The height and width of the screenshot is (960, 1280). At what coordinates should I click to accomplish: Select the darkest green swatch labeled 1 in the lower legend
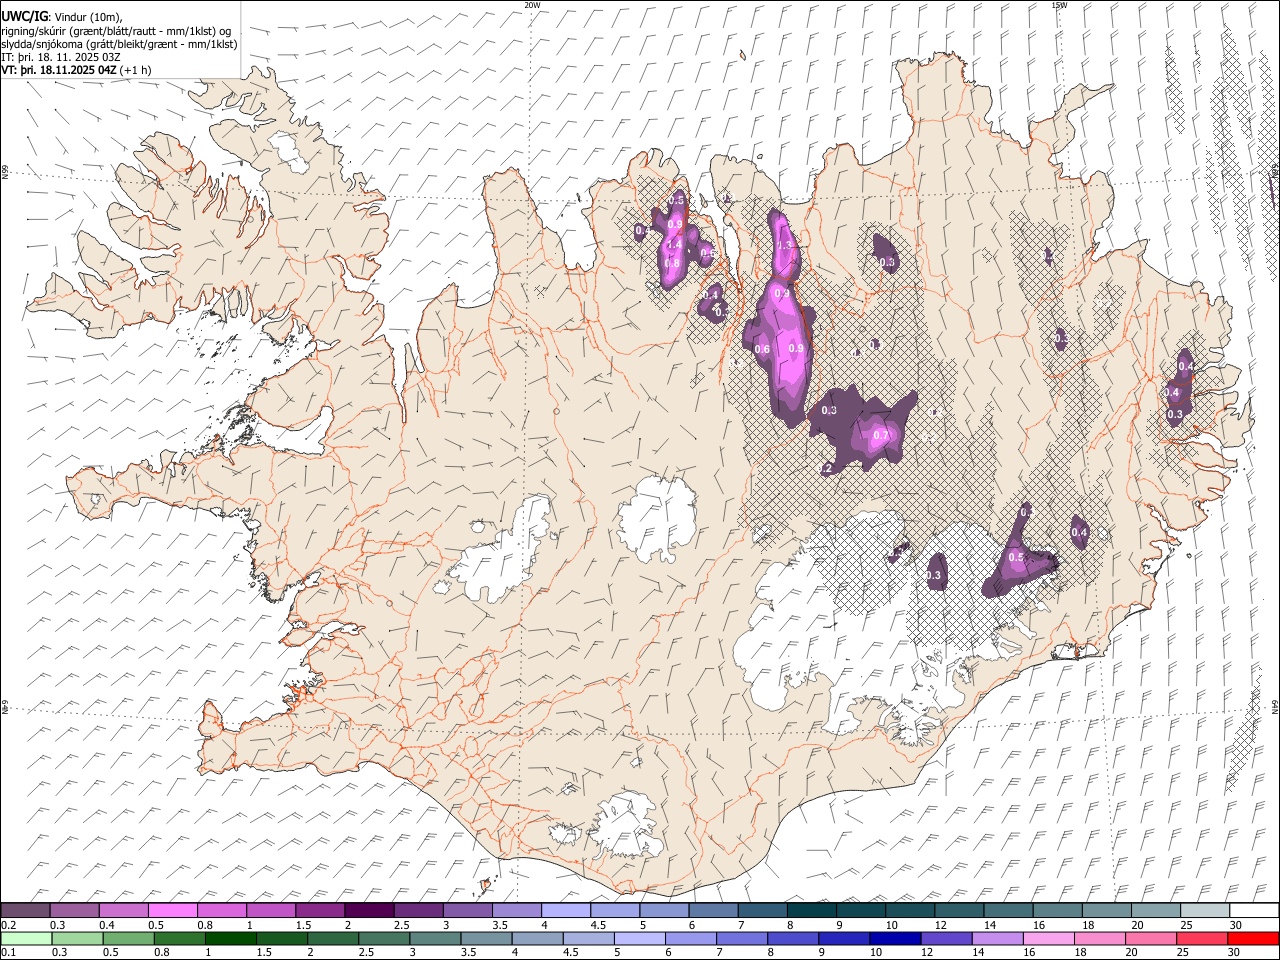[x=230, y=939]
